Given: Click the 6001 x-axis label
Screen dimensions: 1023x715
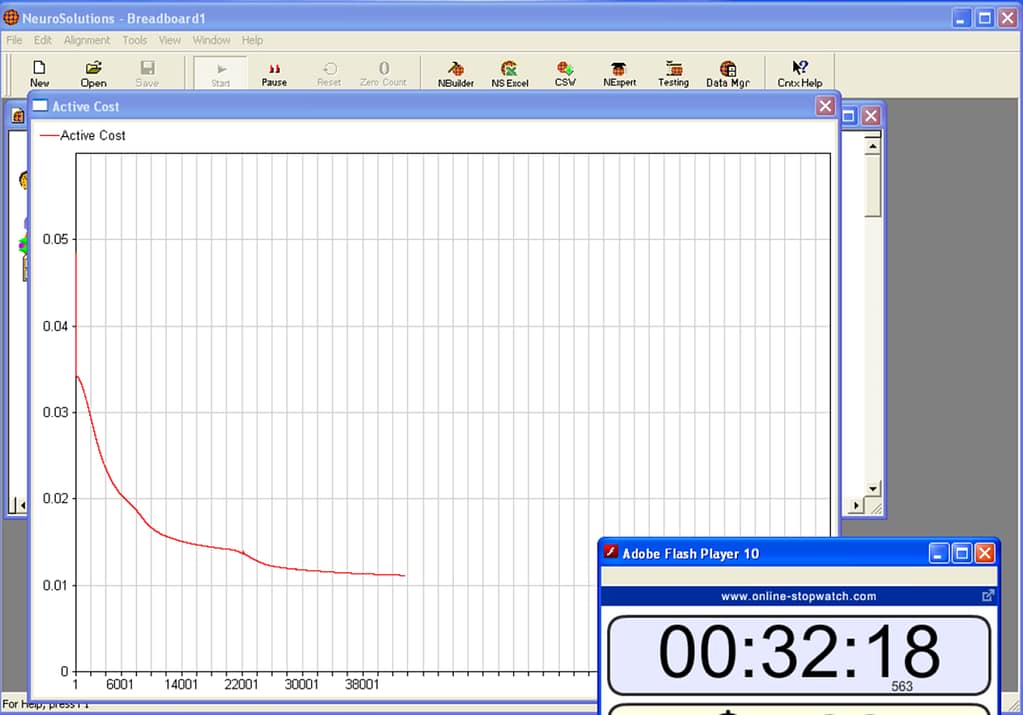Looking at the screenshot, I should tap(119, 684).
